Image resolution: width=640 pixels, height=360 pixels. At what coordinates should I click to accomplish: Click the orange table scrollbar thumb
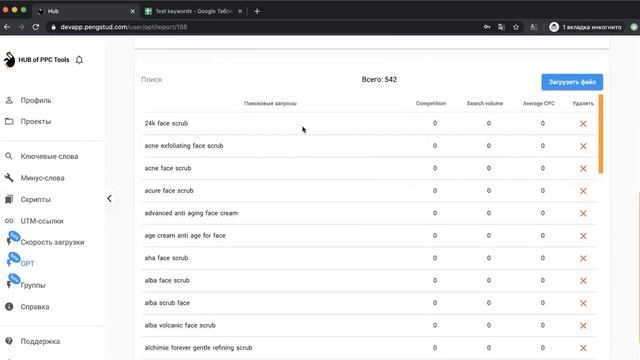601,134
